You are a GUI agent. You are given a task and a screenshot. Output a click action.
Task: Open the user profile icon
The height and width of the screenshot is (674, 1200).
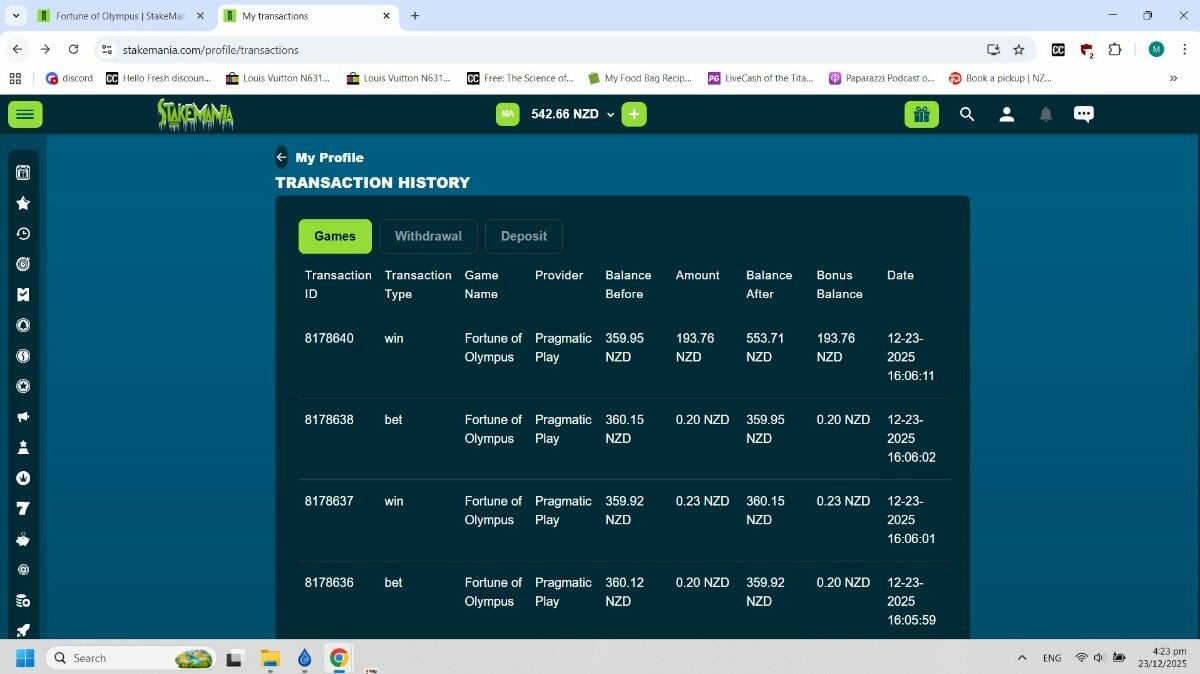[1007, 115]
